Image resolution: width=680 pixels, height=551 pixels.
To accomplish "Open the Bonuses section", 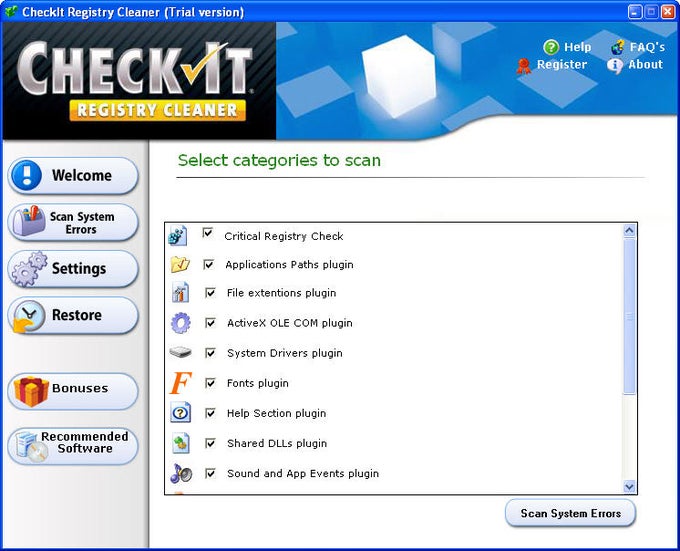I will pyautogui.click(x=73, y=391).
